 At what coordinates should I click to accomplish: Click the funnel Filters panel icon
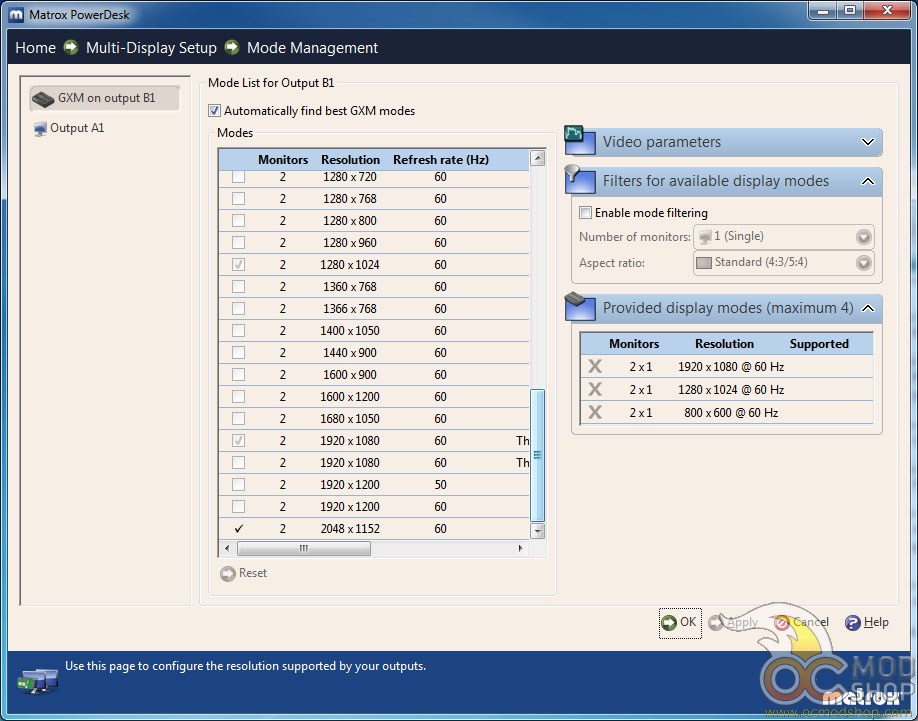[x=580, y=180]
